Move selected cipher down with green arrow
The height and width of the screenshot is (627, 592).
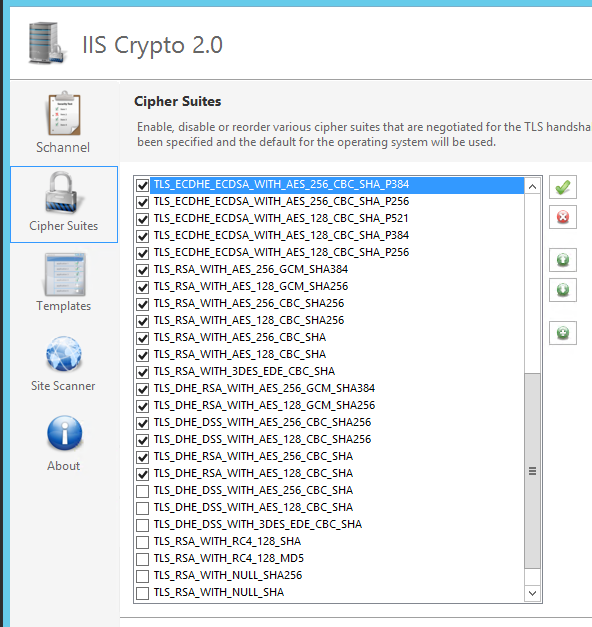563,290
